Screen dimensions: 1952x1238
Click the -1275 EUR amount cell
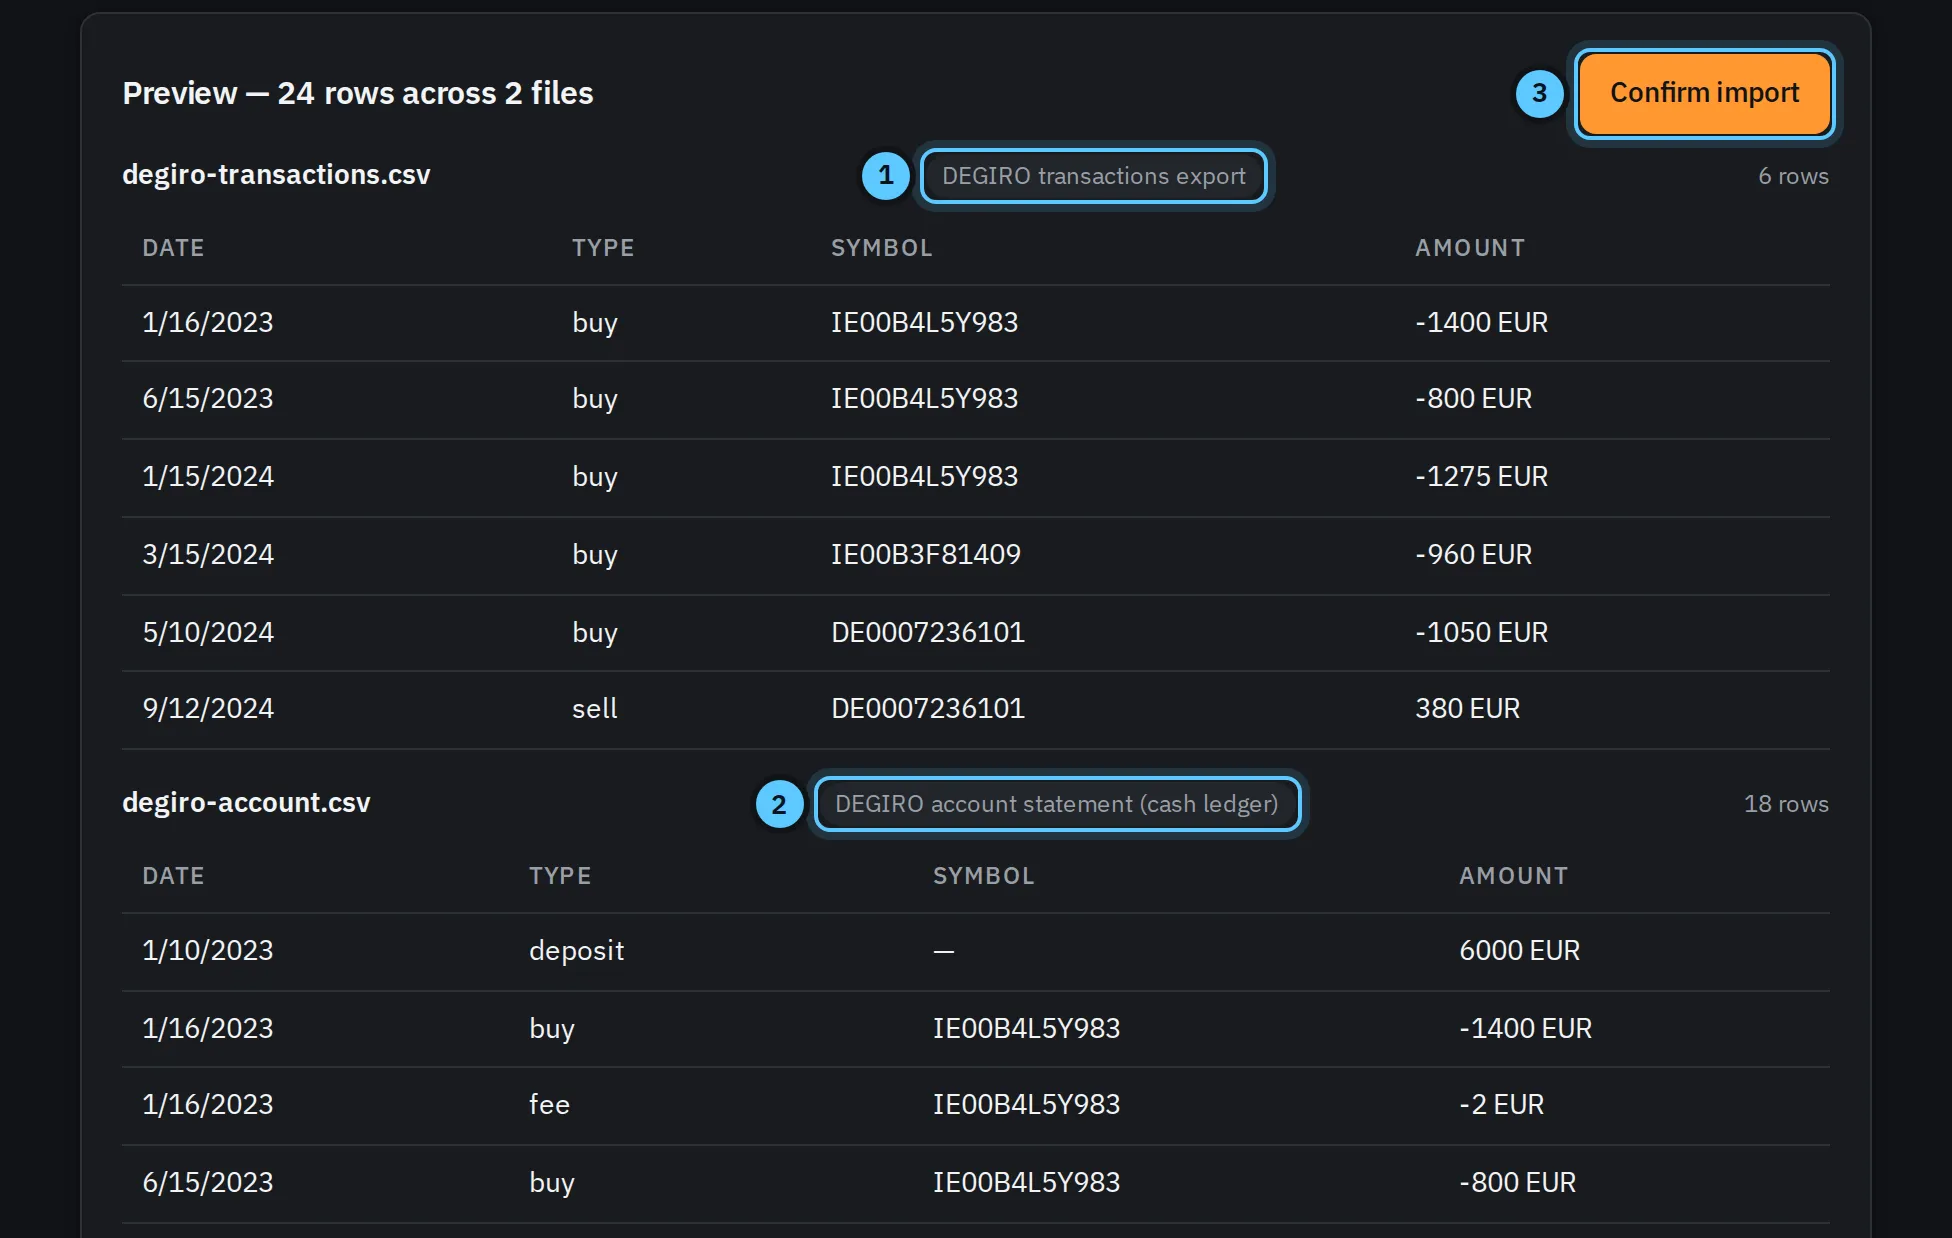point(1481,476)
